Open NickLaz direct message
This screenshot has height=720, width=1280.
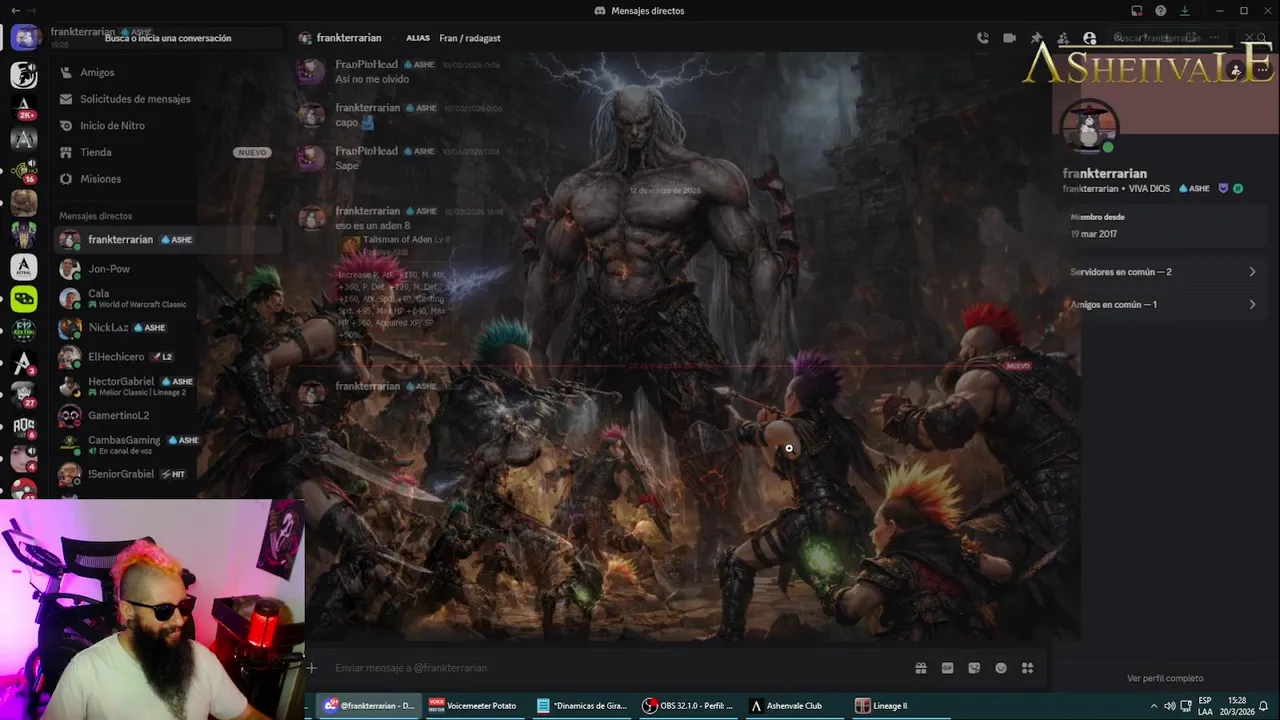pyautogui.click(x=168, y=327)
